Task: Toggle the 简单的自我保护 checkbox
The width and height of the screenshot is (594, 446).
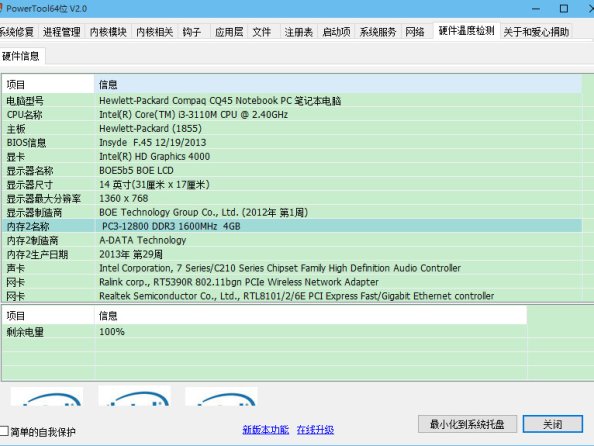Action: tap(4, 431)
